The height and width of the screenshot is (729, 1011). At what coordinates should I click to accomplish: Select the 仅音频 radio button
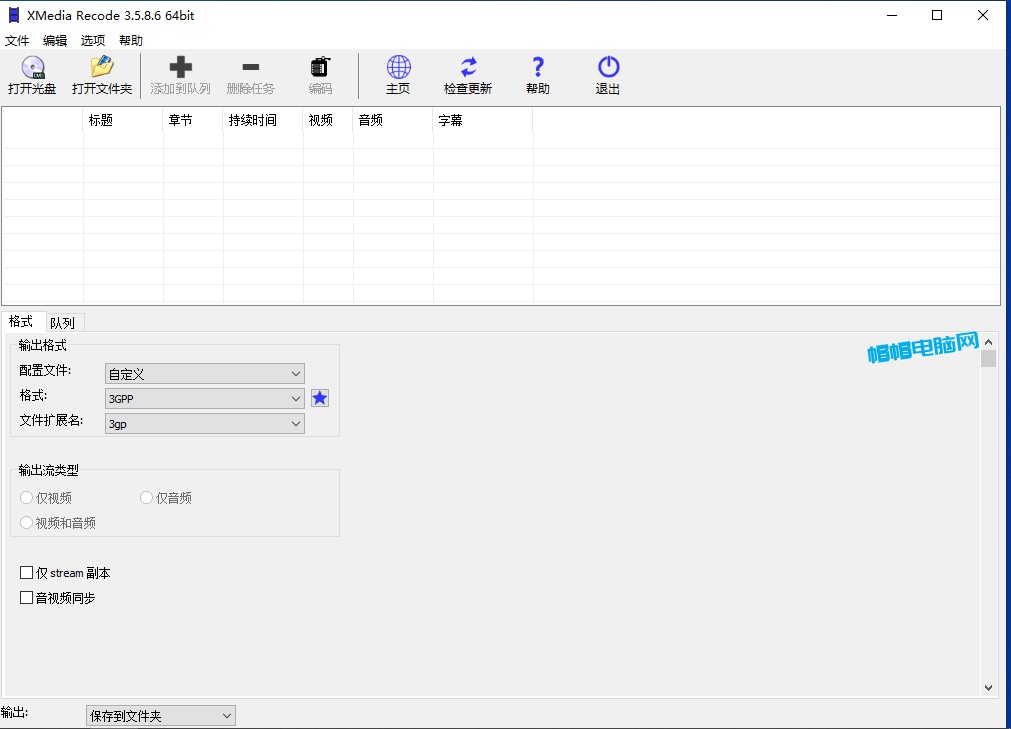(x=147, y=498)
